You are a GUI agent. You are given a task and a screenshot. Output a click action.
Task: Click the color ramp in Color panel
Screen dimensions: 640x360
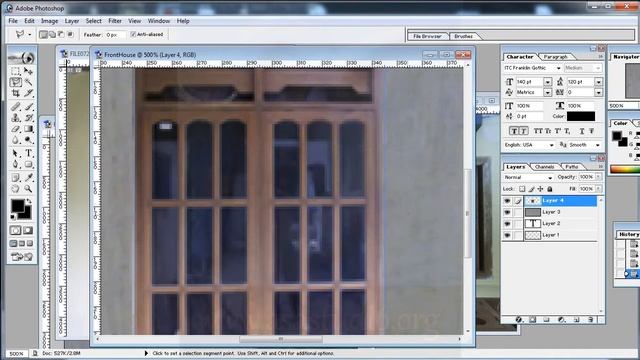click(x=625, y=169)
